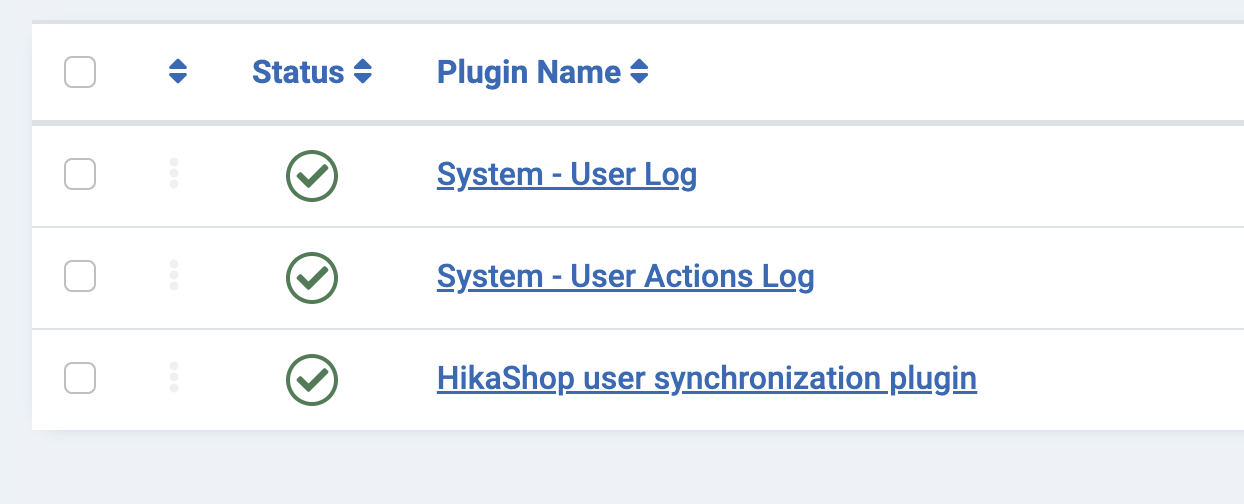
Task: Tick the System - User Actions Log checkbox
Action: click(x=80, y=276)
